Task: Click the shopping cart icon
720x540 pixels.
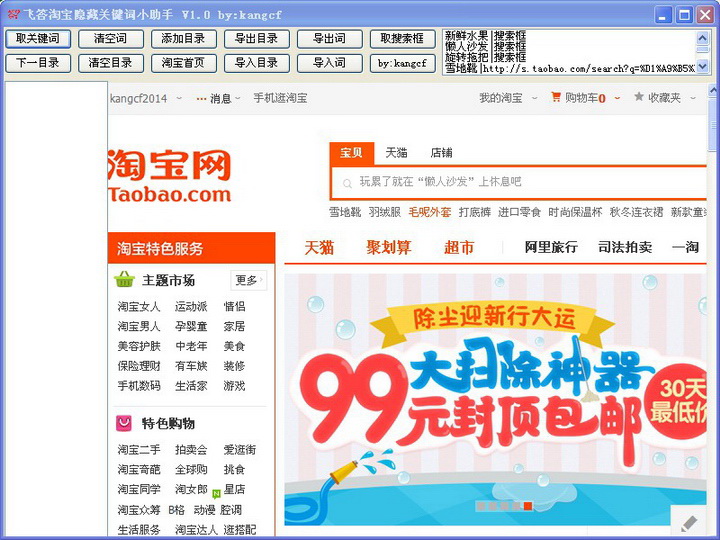Action: pyautogui.click(x=556, y=97)
